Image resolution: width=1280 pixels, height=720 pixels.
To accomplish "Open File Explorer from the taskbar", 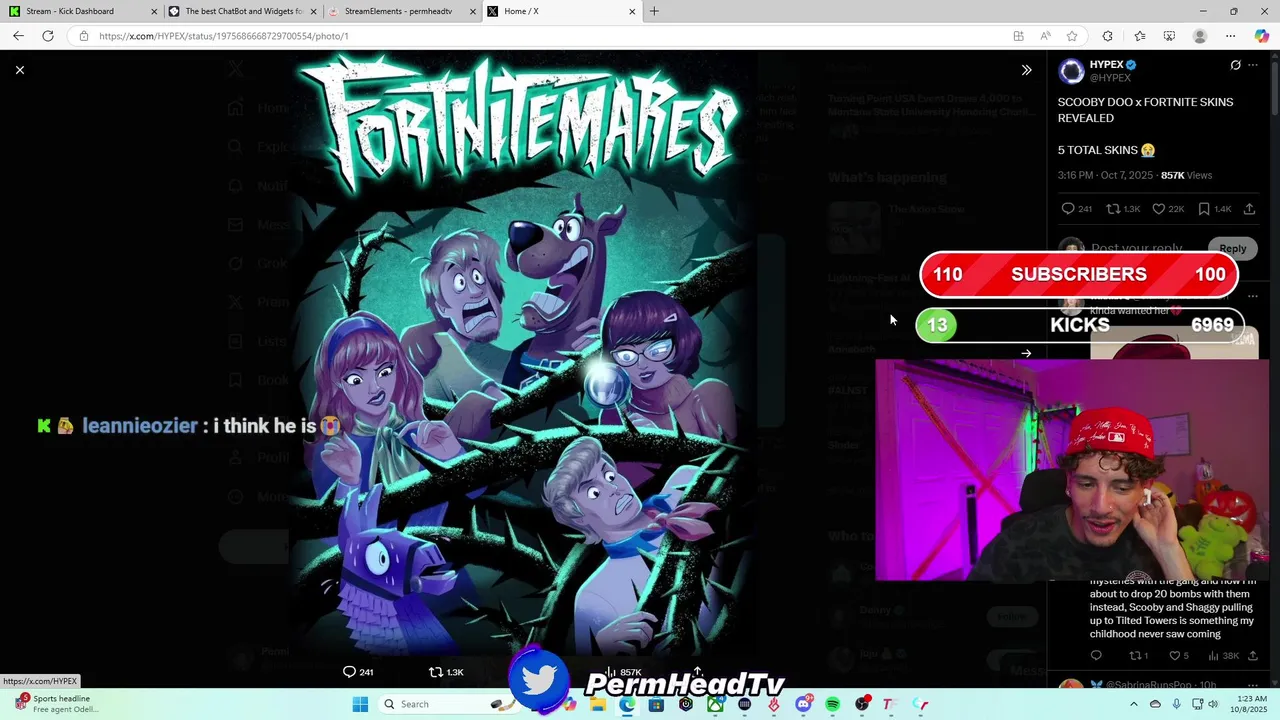I will point(597,704).
